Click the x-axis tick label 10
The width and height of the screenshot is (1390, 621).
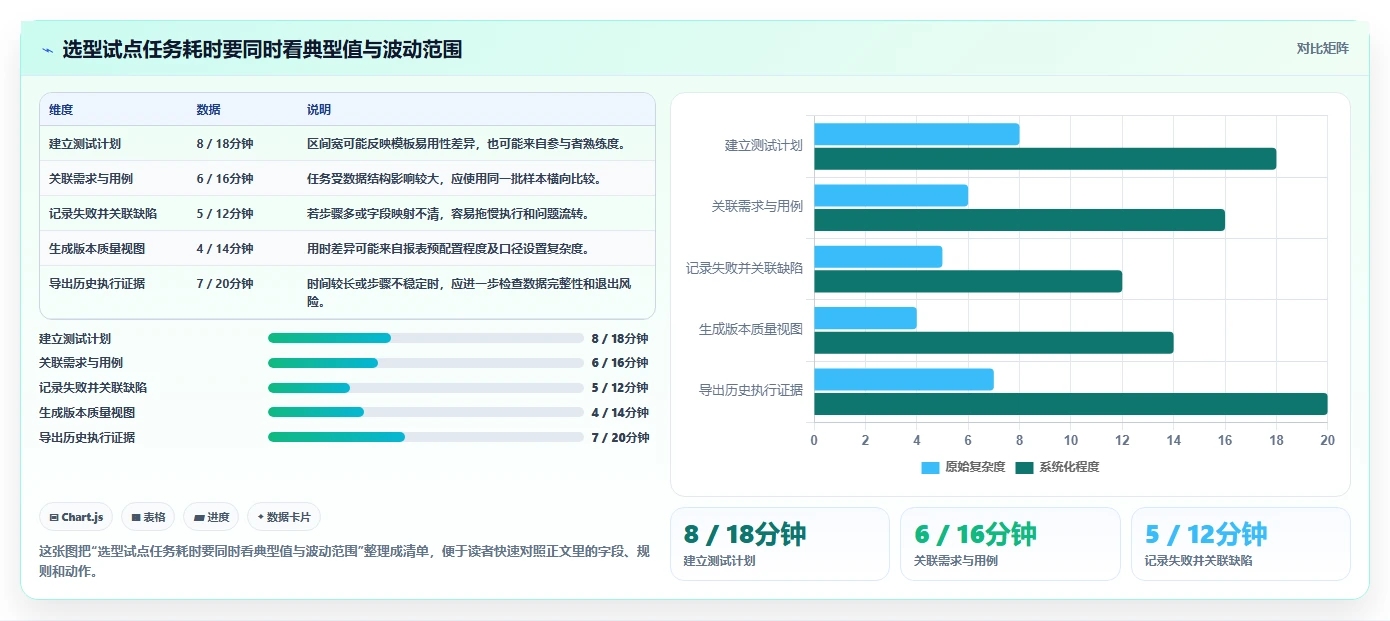[x=1071, y=440]
